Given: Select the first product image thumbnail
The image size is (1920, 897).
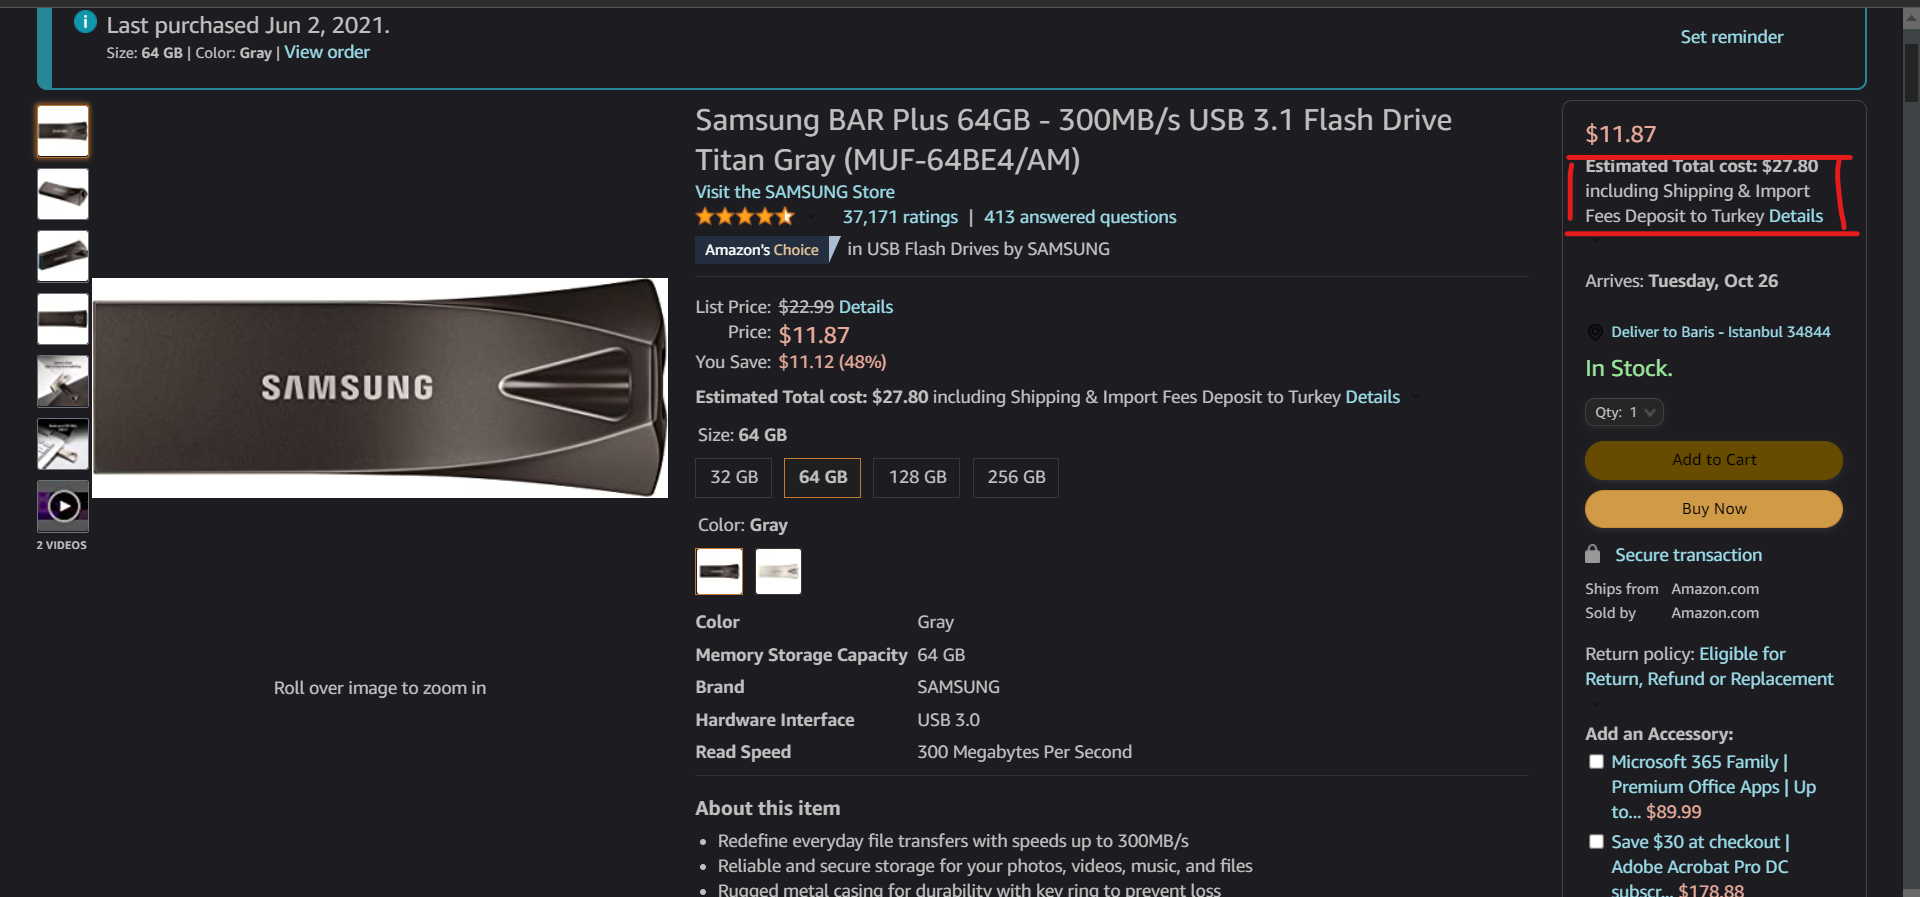Looking at the screenshot, I should pos(63,131).
